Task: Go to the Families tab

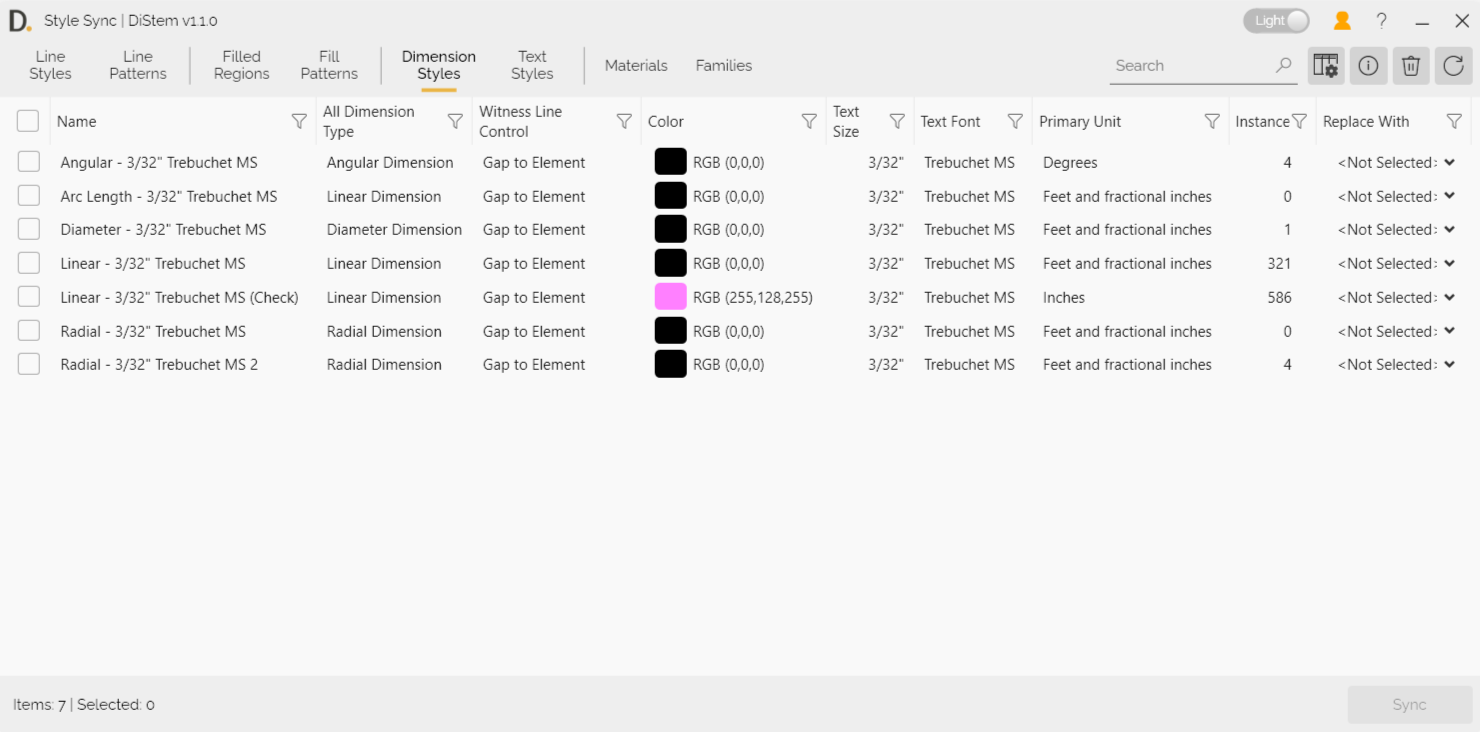Action: click(723, 66)
